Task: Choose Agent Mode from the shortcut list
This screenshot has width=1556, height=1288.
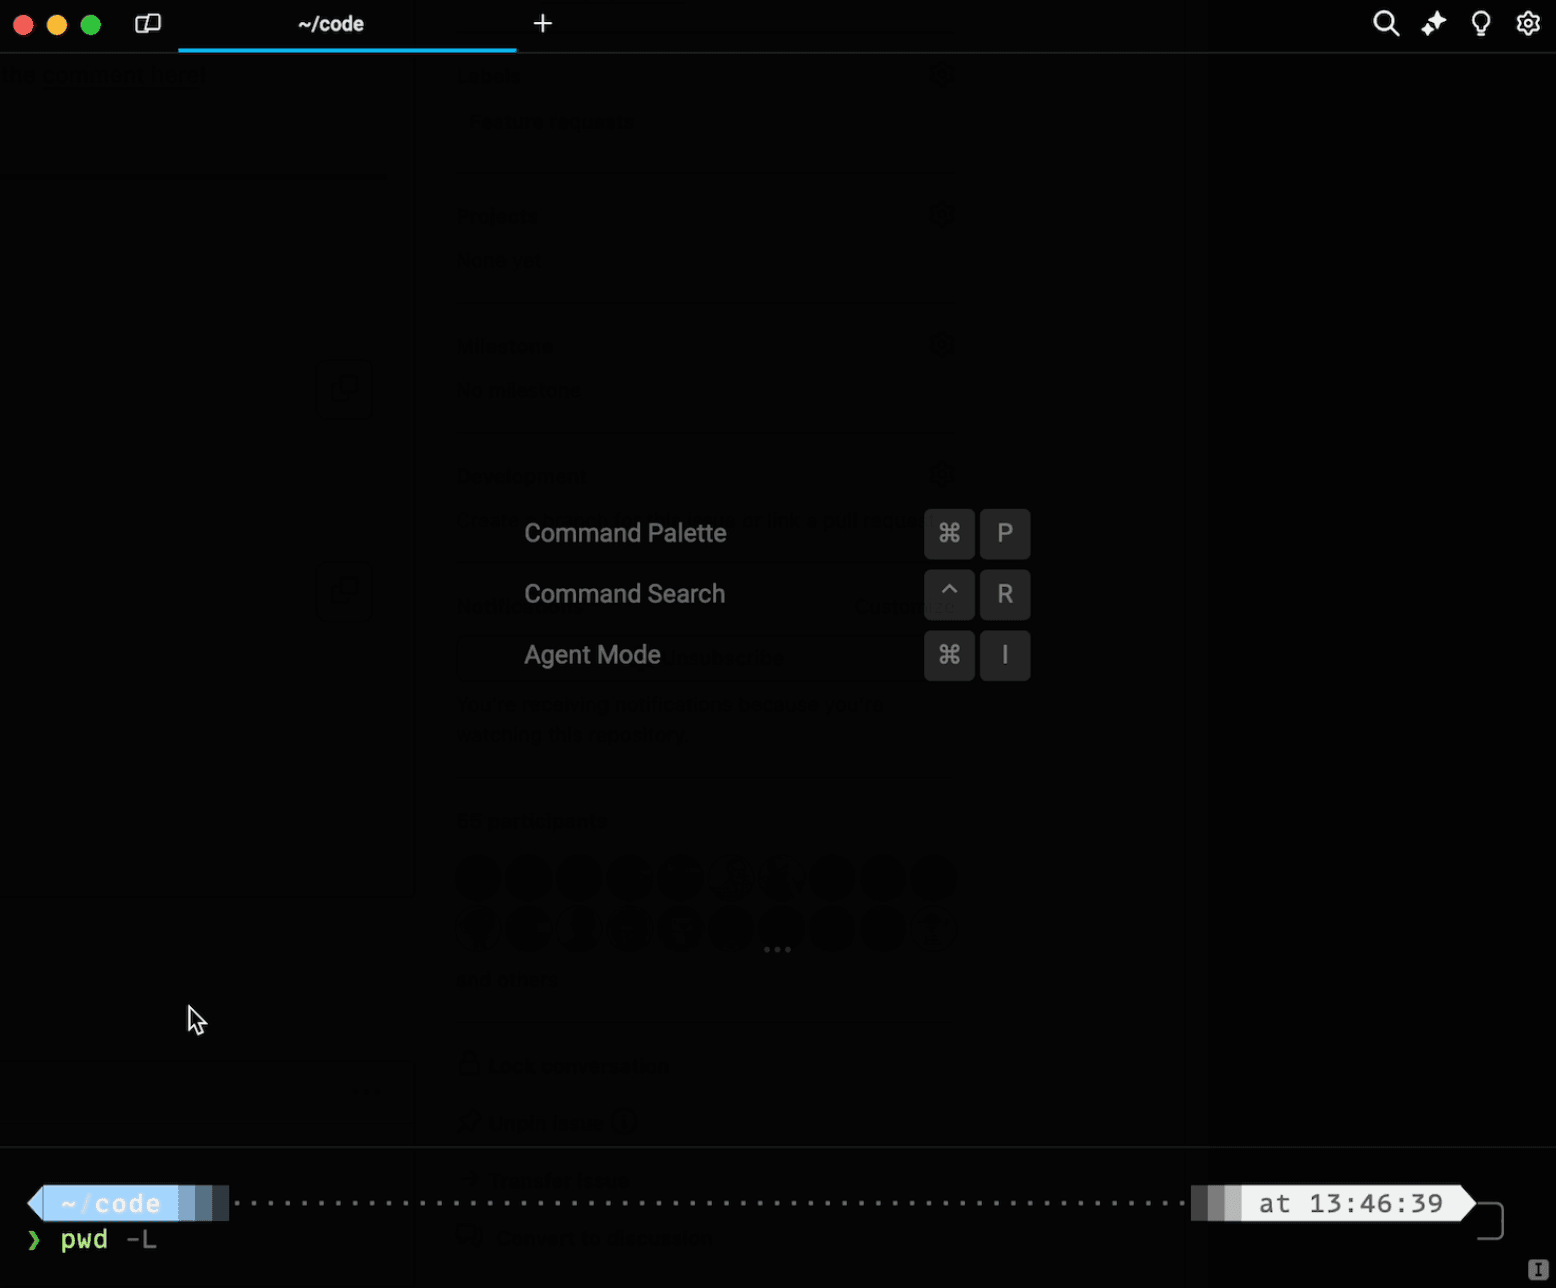Action: tap(592, 655)
